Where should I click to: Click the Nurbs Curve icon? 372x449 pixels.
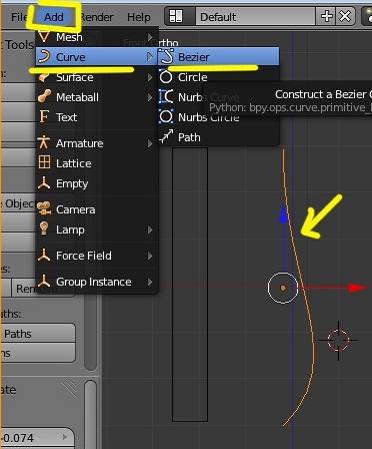coord(166,97)
